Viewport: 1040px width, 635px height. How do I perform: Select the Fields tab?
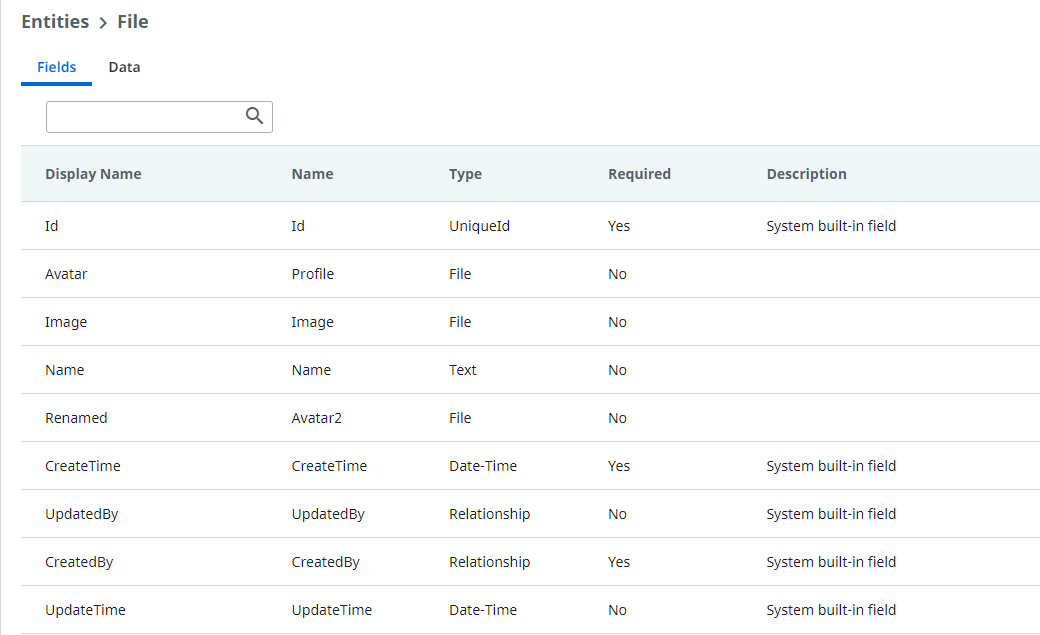(56, 67)
